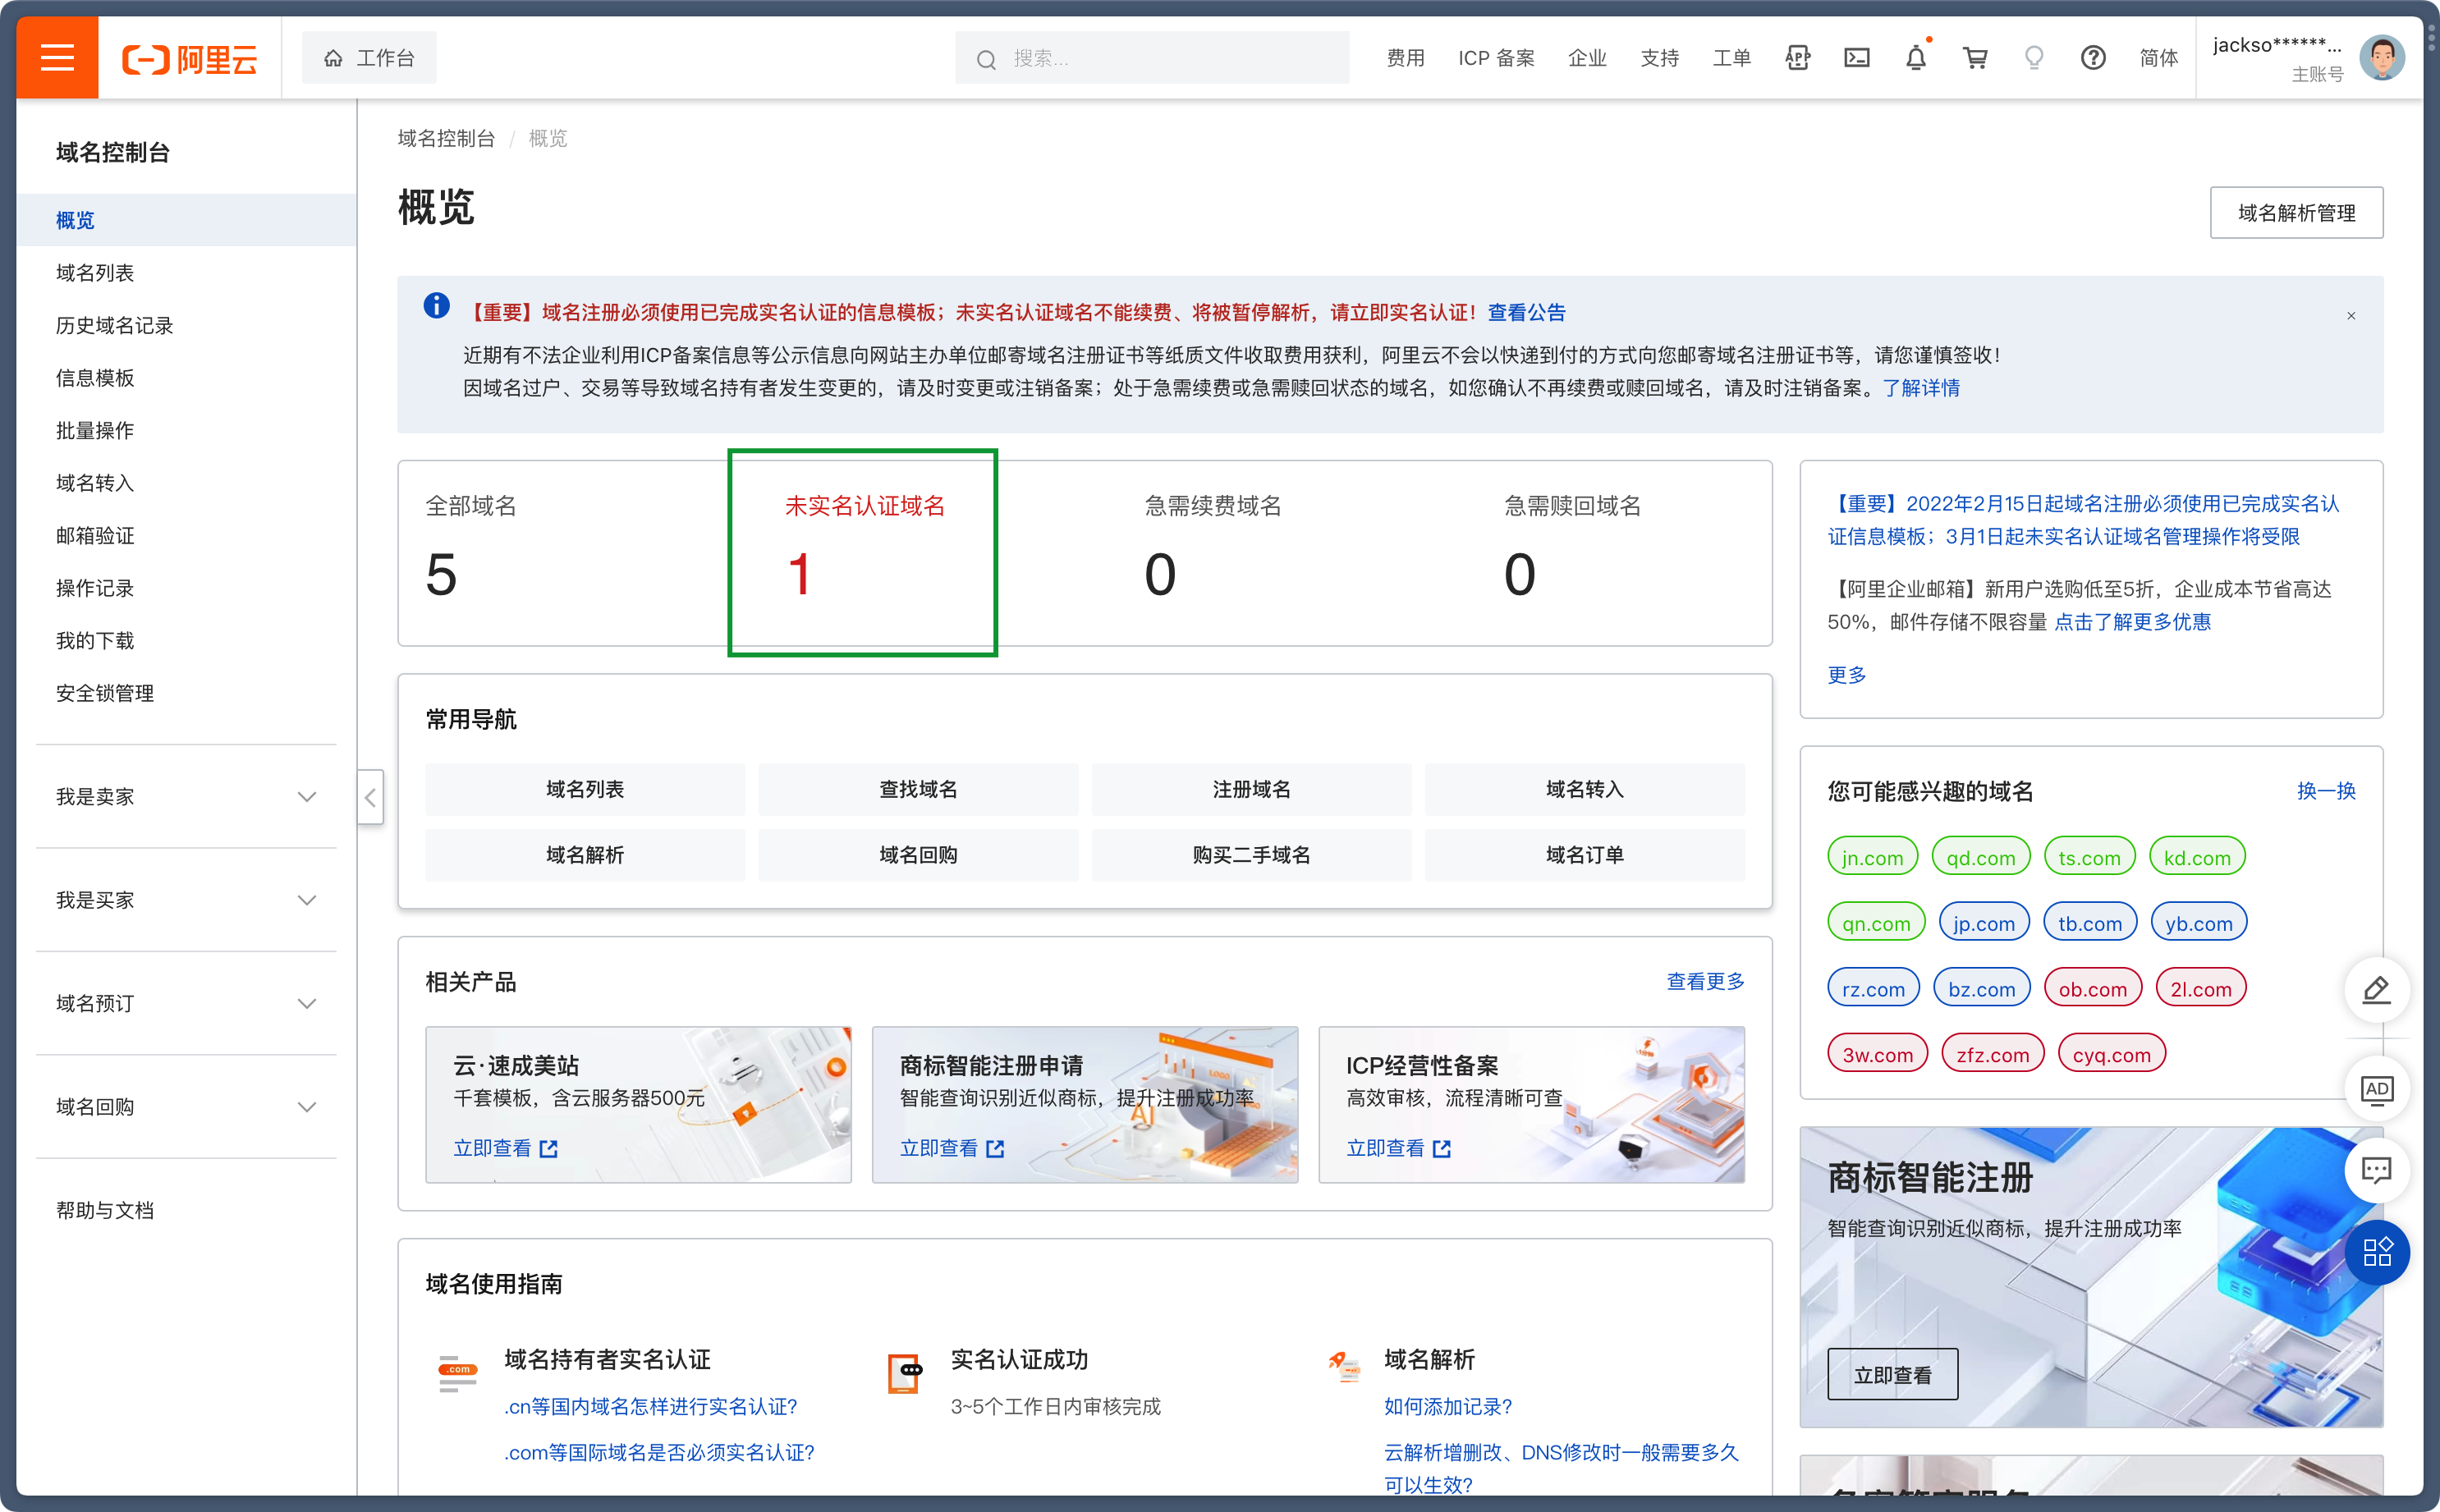Click the jn.com domain suggestion tag
This screenshot has width=2440, height=1512.
pos(1872,858)
